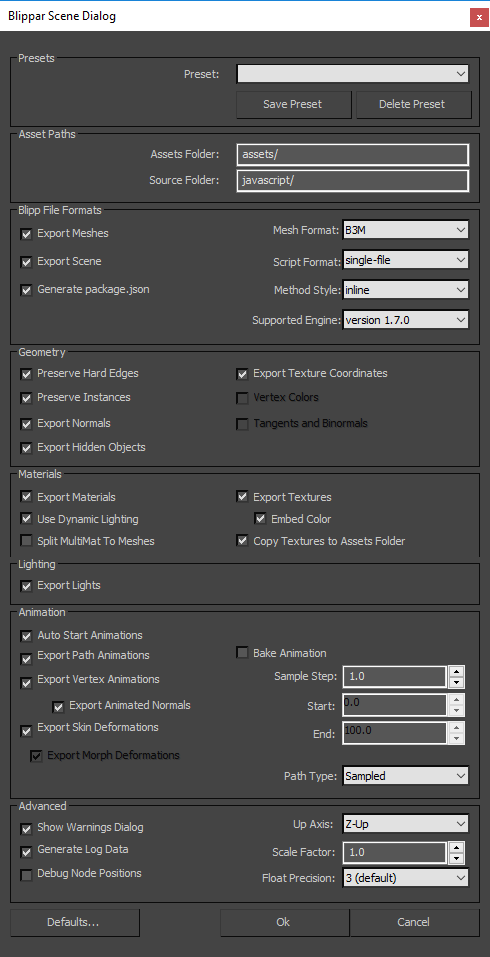Toggle Show Warnings Dialog checkbox
Screen dimensions: 490x957
(26, 829)
